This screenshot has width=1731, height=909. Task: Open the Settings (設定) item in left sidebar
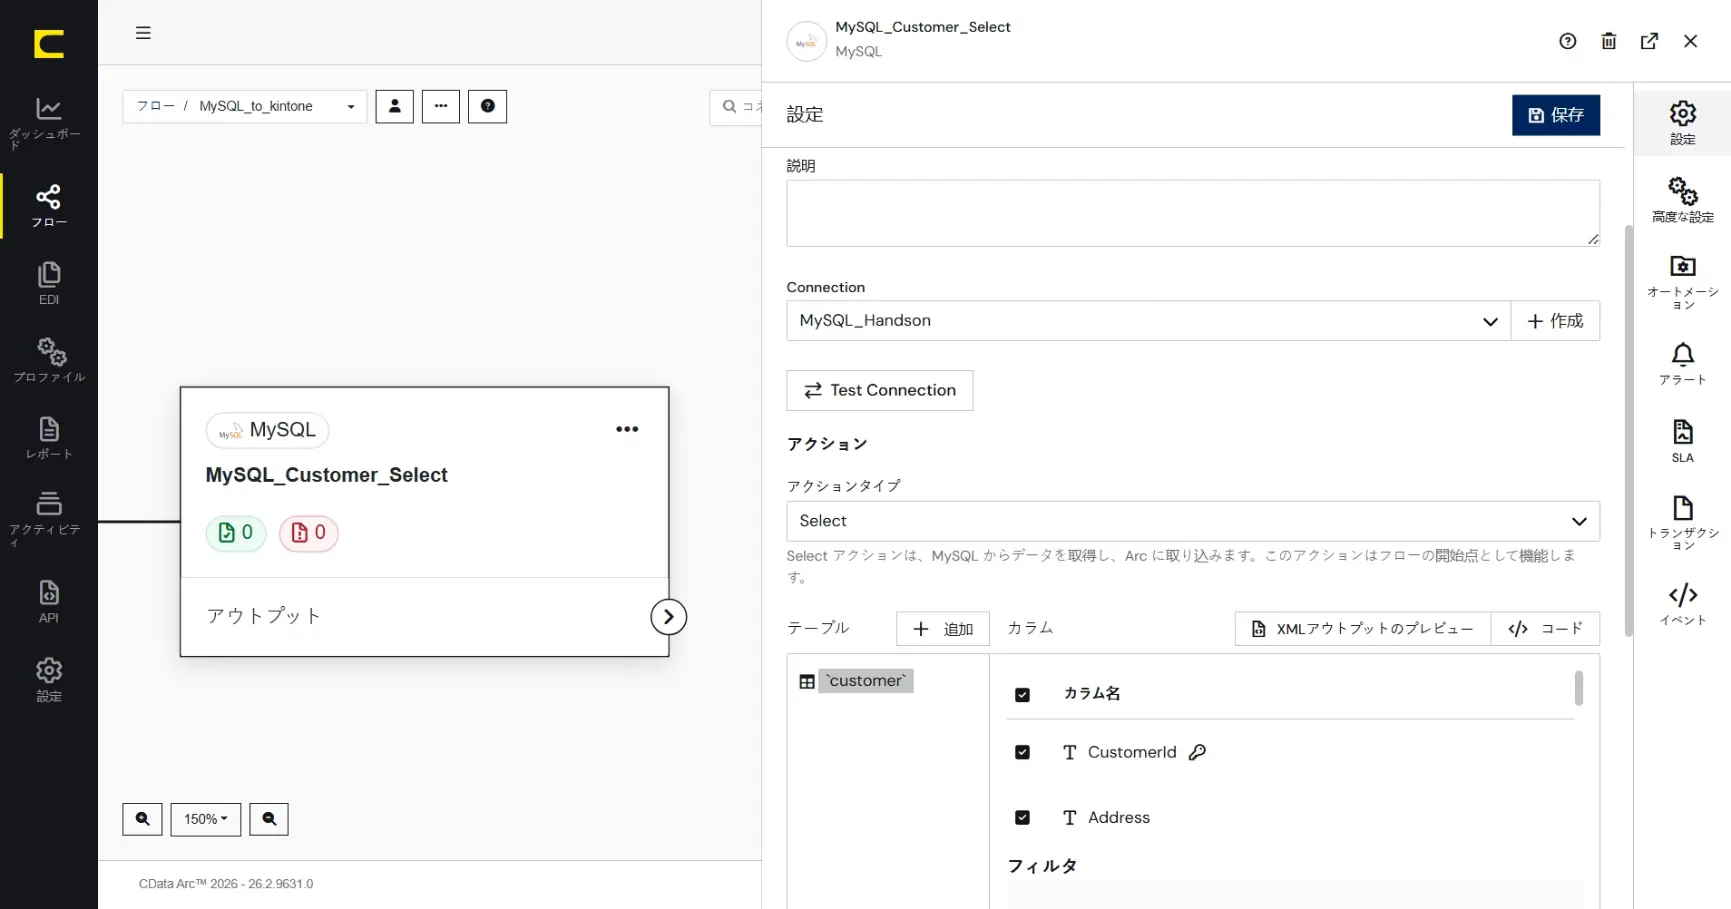48,680
